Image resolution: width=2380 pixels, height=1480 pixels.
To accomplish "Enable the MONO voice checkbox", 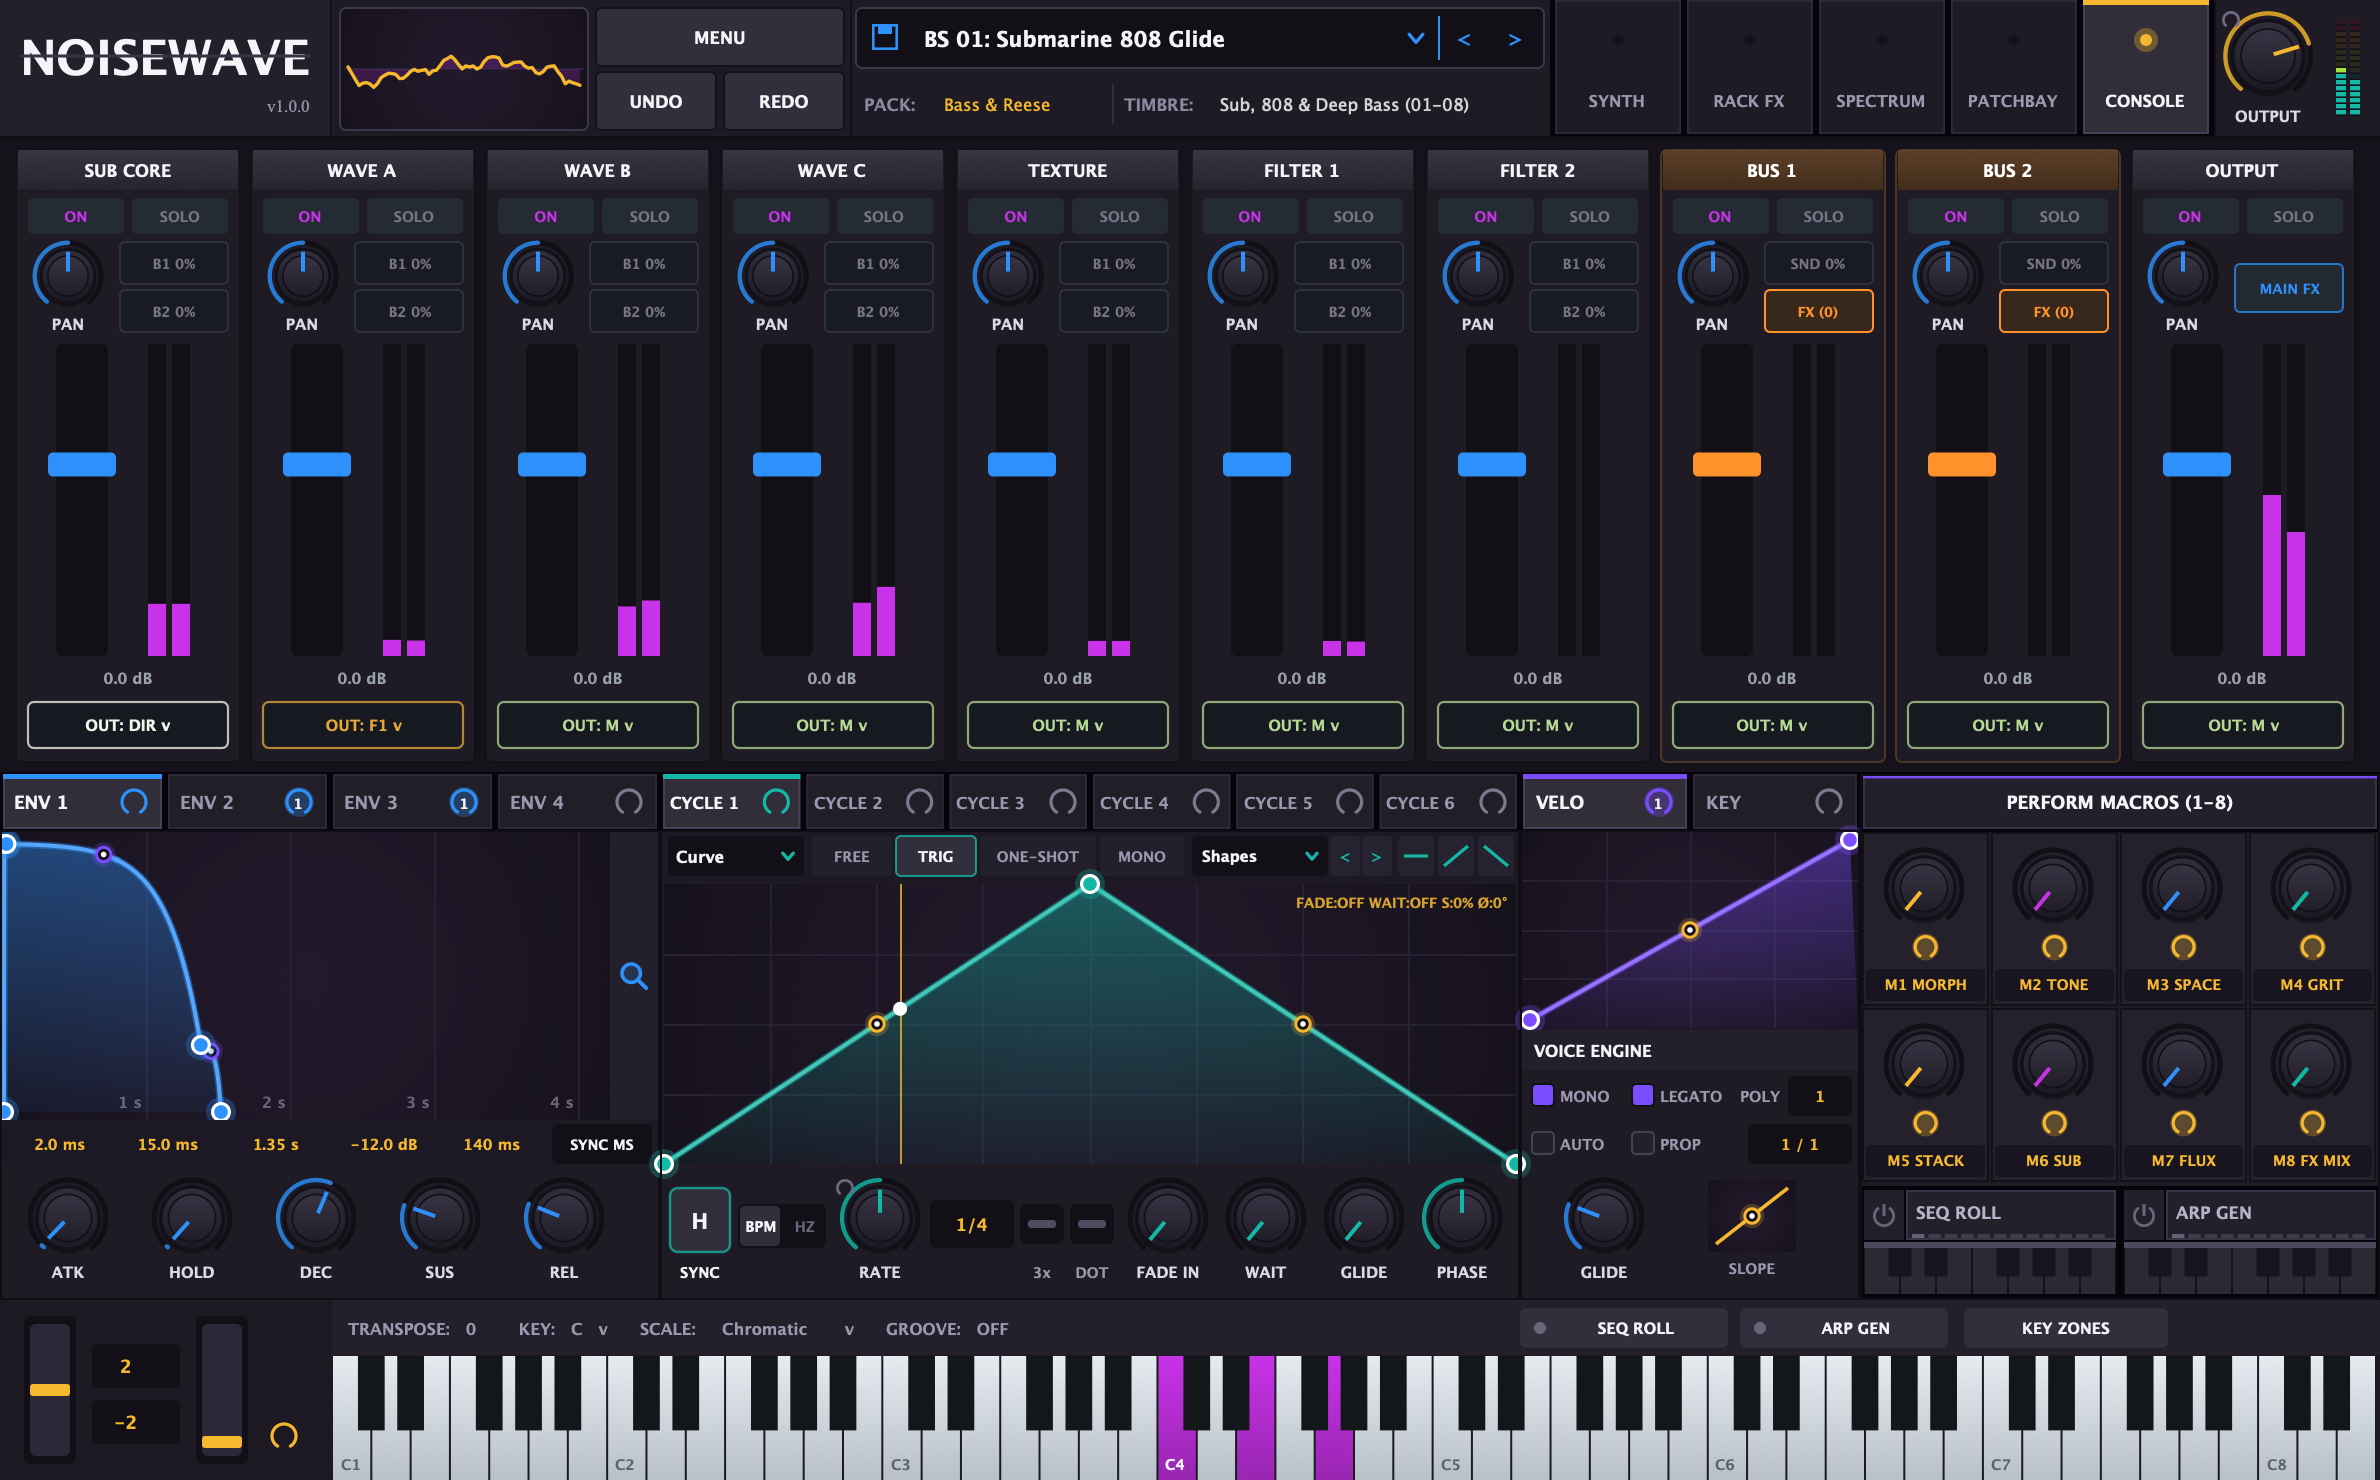I will pos(1543,1095).
